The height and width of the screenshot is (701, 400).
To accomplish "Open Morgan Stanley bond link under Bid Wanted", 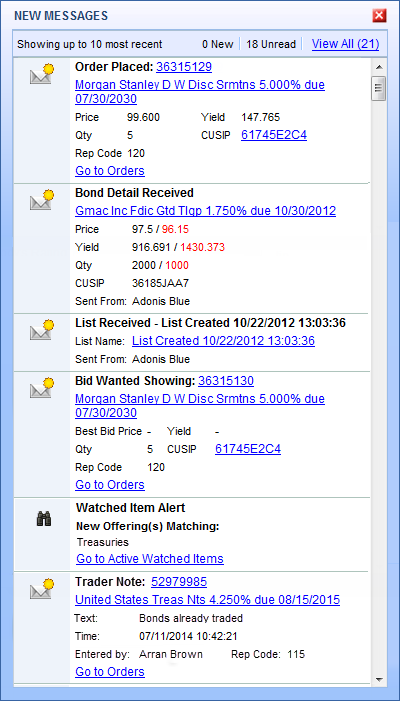I will click(x=200, y=405).
